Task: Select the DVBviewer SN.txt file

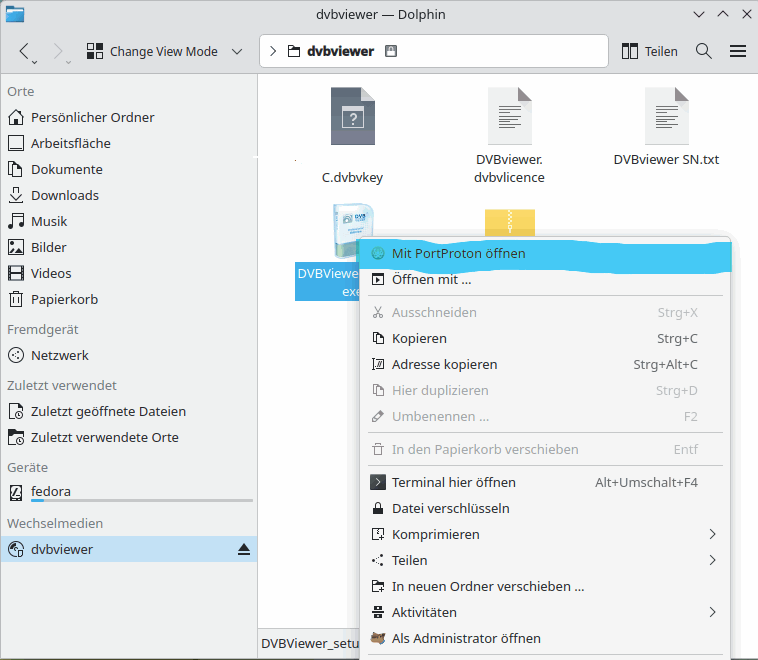Action: point(666,127)
